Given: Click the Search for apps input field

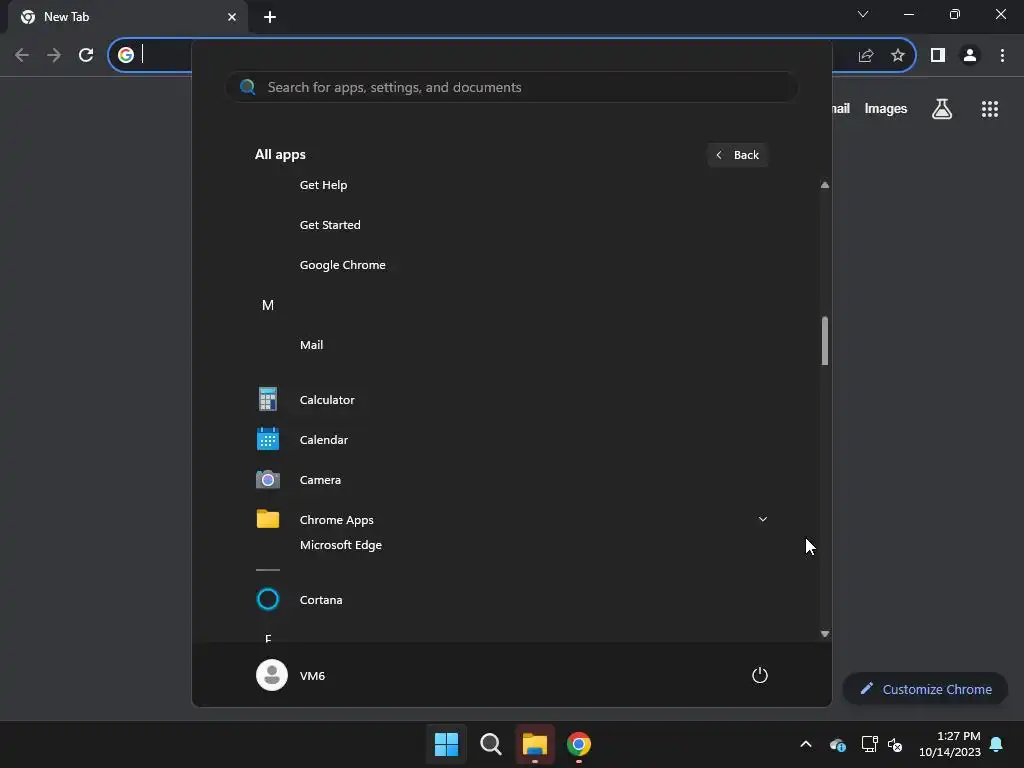Looking at the screenshot, I should click(512, 87).
